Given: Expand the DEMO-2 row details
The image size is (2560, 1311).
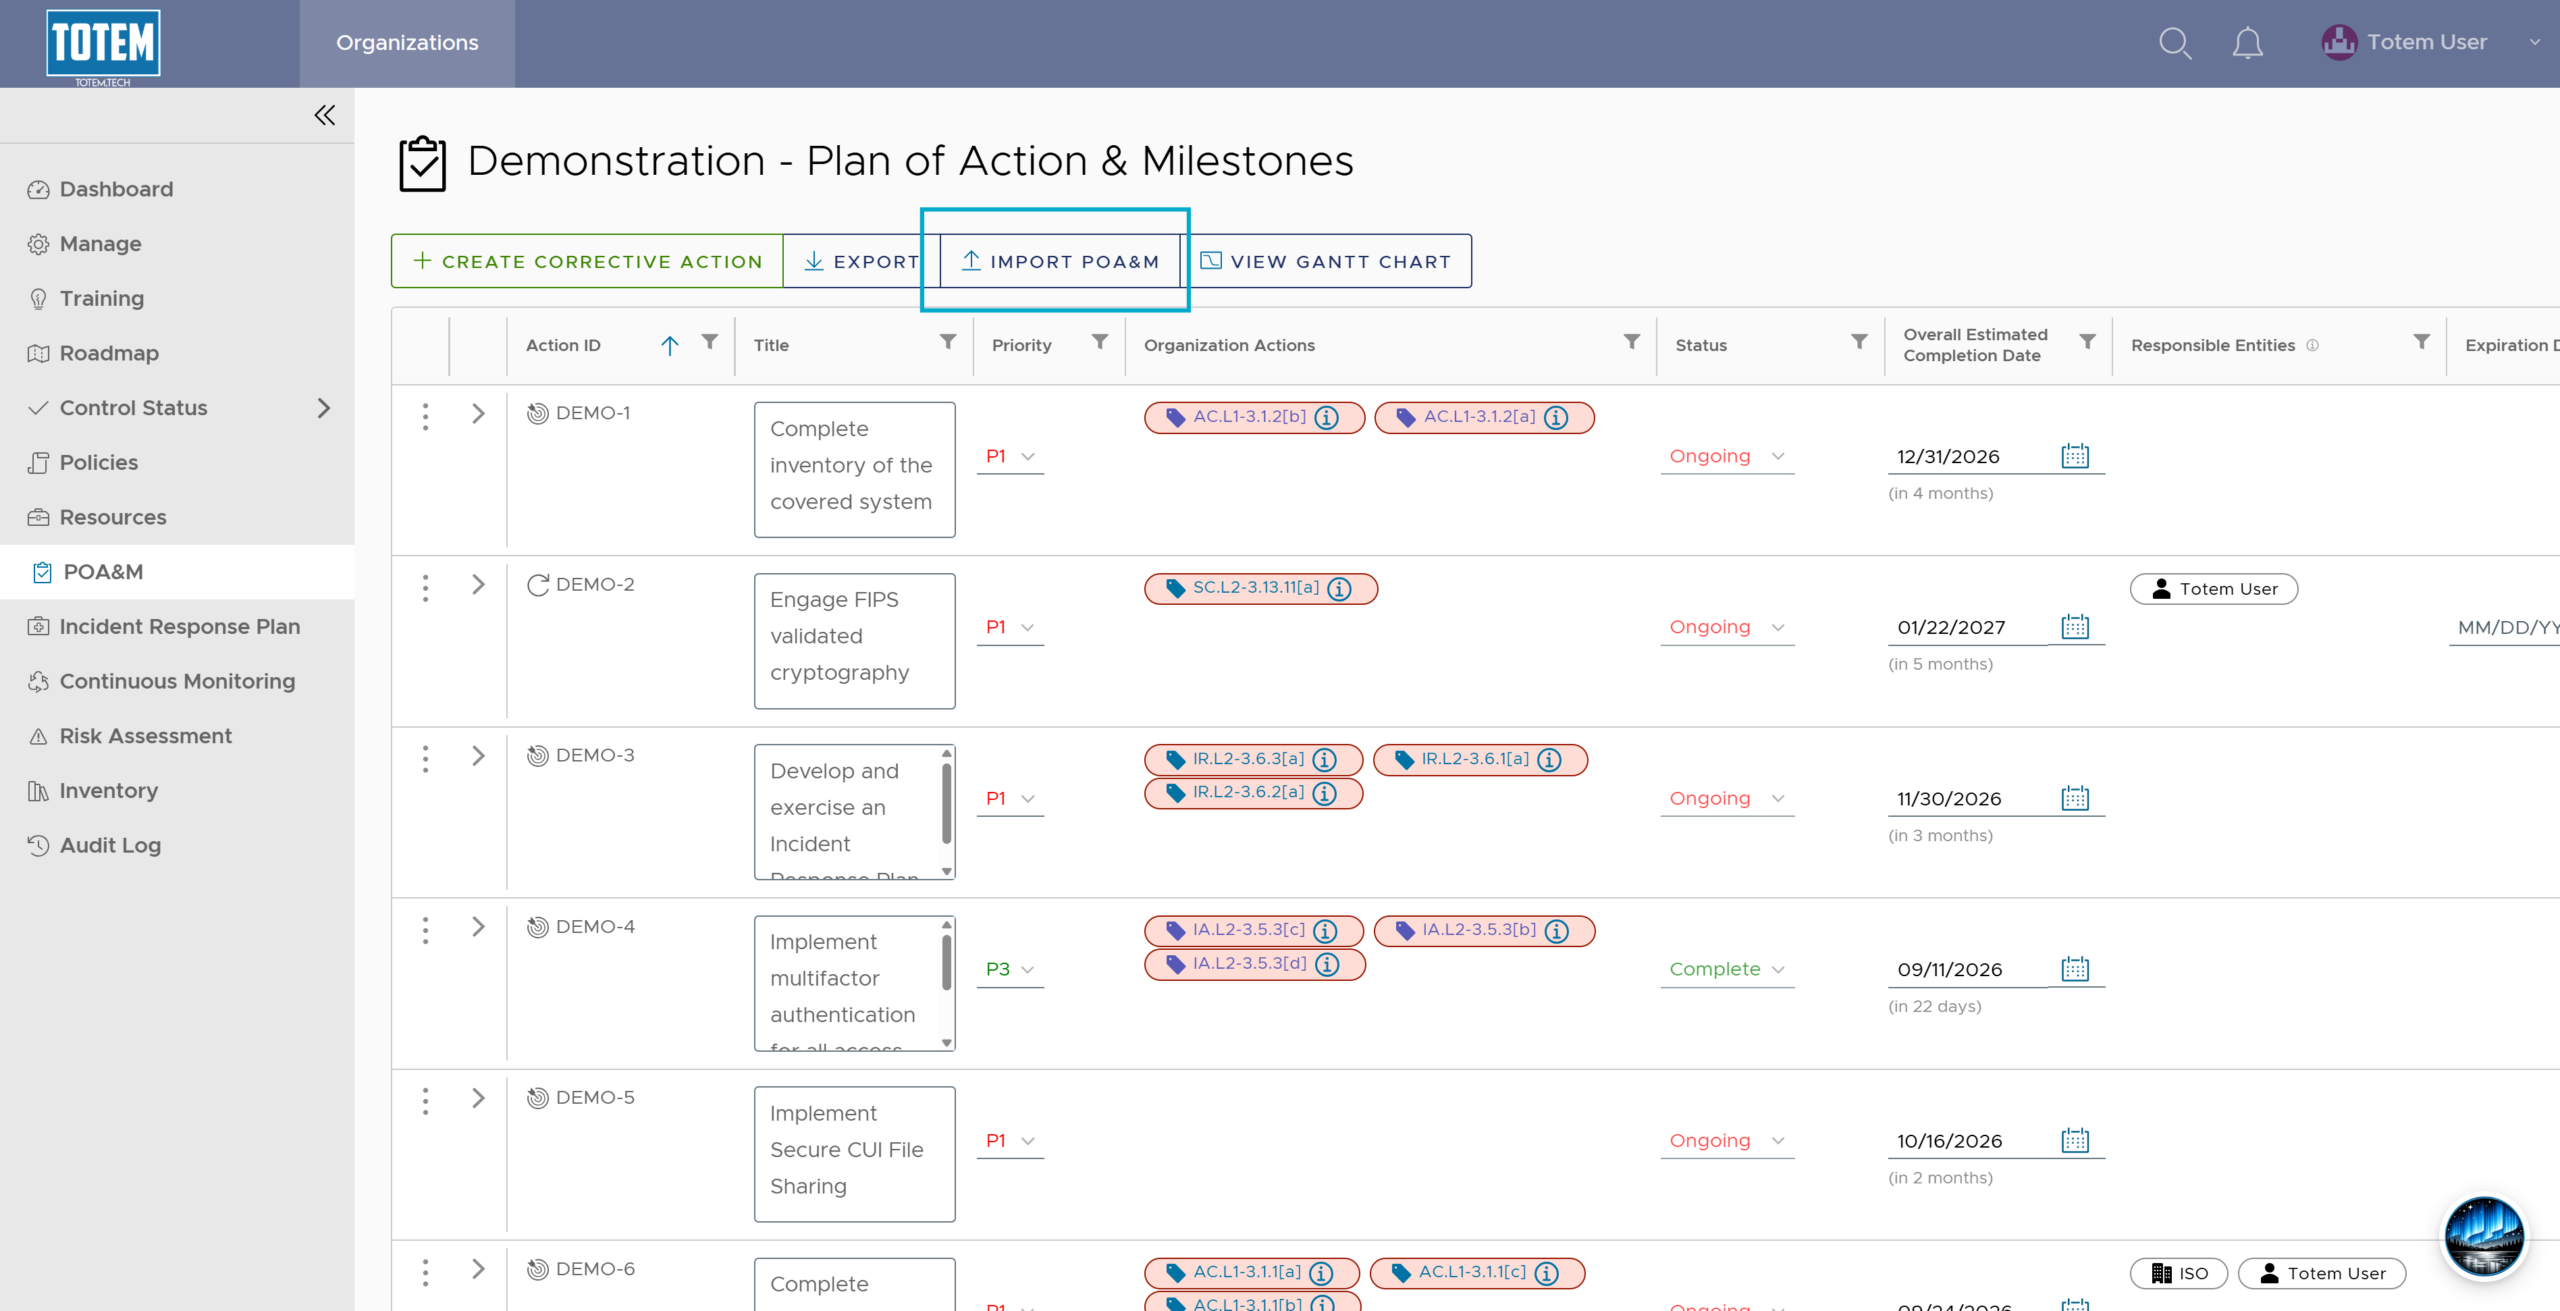Looking at the screenshot, I should coord(478,584).
